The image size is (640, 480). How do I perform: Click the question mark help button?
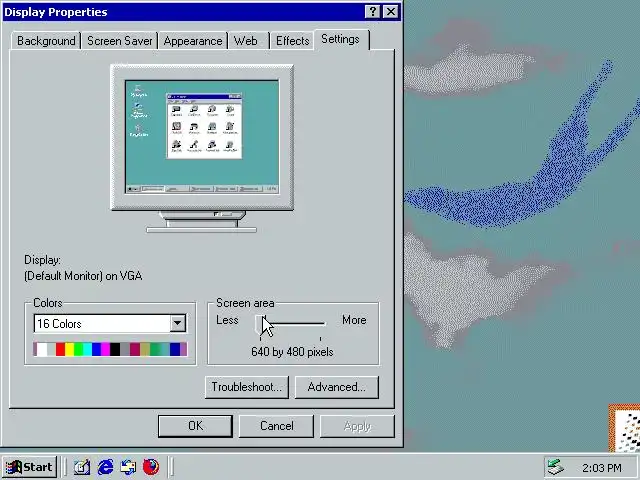(372, 12)
